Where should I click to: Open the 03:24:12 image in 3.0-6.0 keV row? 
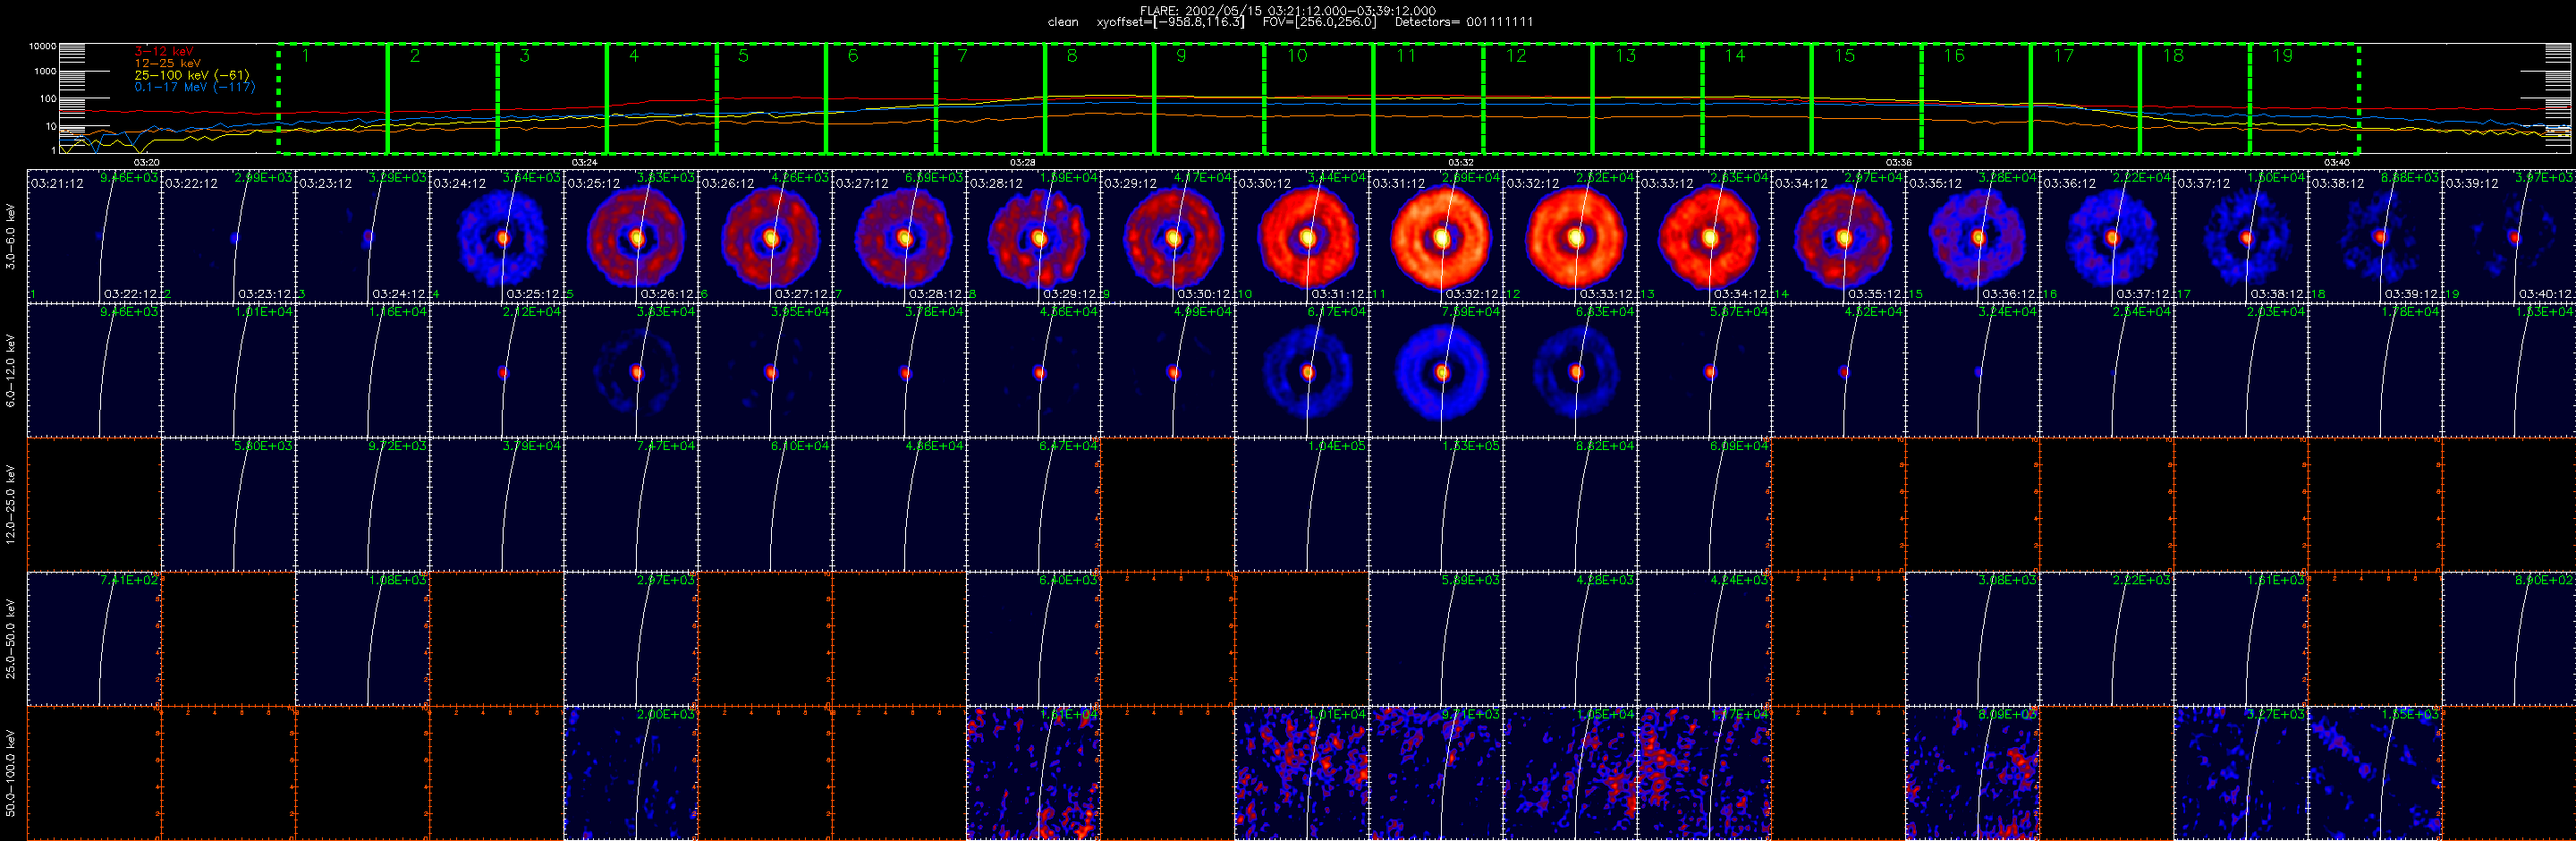(x=497, y=236)
